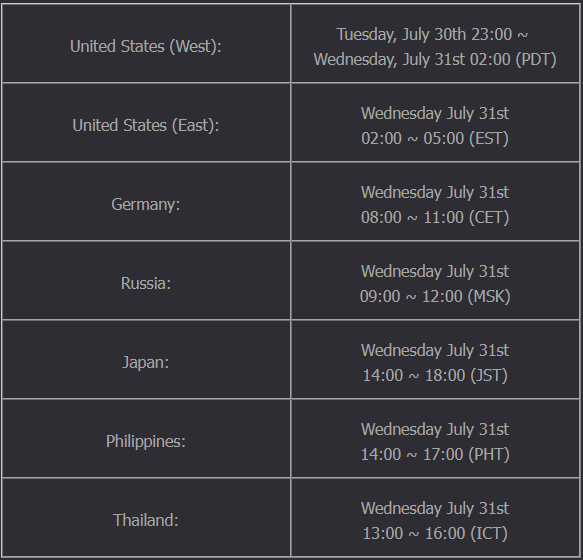Select the 13:00 ~ 16:00 (ICT) time
Screen dimensions: 583x560
pyautogui.click(x=435, y=533)
